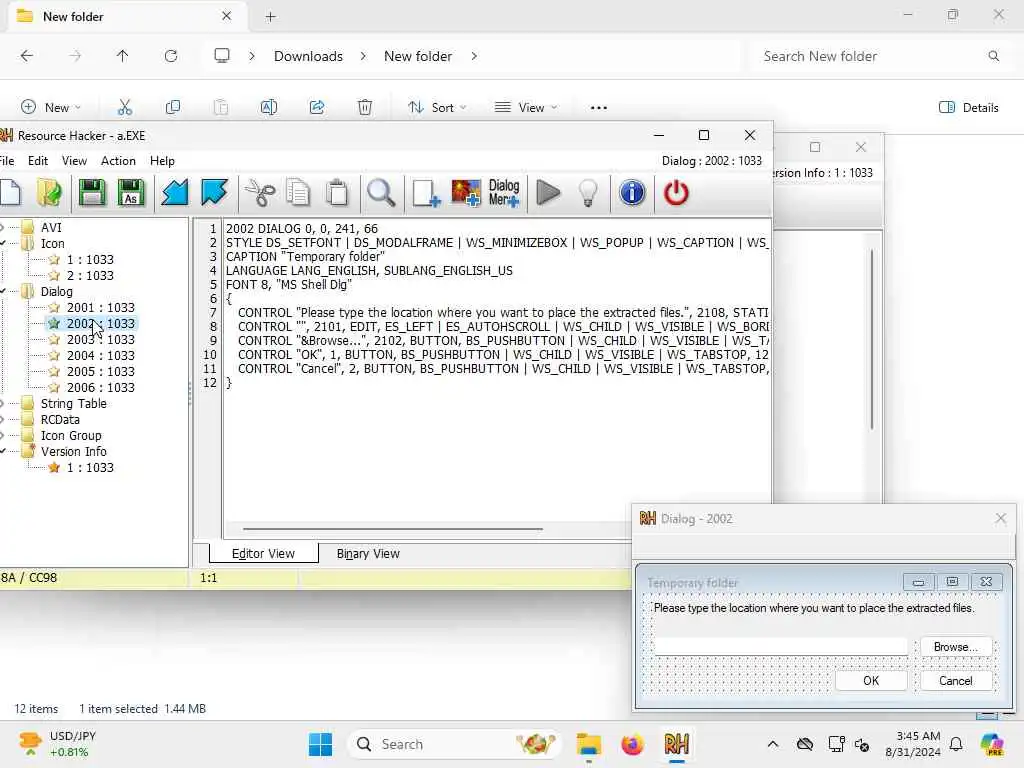Open the View menu in Resource Hacker
The width and height of the screenshot is (1024, 768).
[74, 161]
